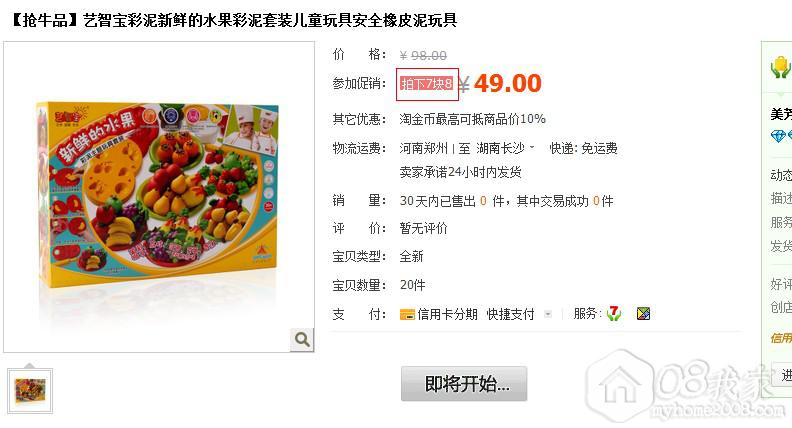
Task: Click the magnifier zoom icon on product image
Action: click(302, 339)
